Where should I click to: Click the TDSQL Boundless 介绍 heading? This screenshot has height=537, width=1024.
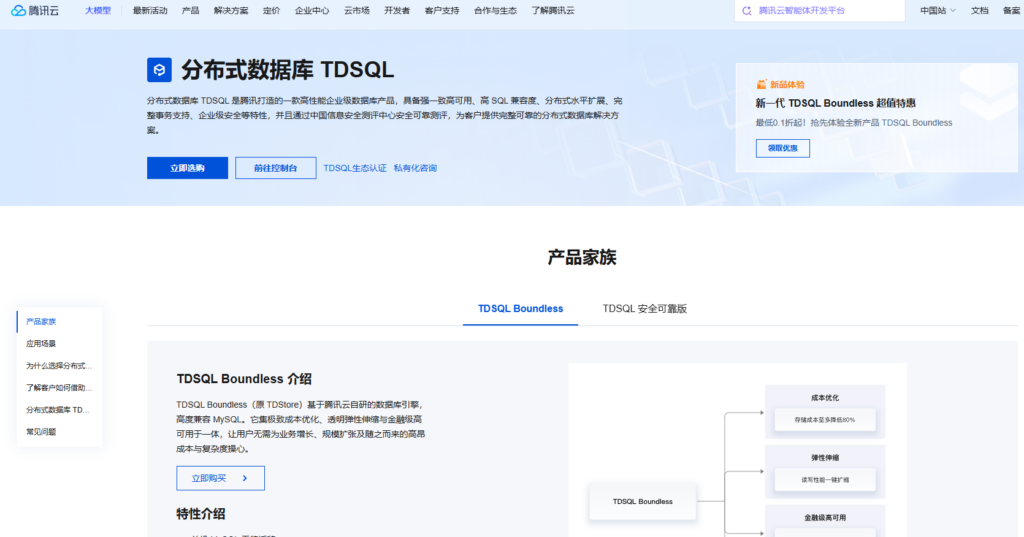[x=244, y=379]
